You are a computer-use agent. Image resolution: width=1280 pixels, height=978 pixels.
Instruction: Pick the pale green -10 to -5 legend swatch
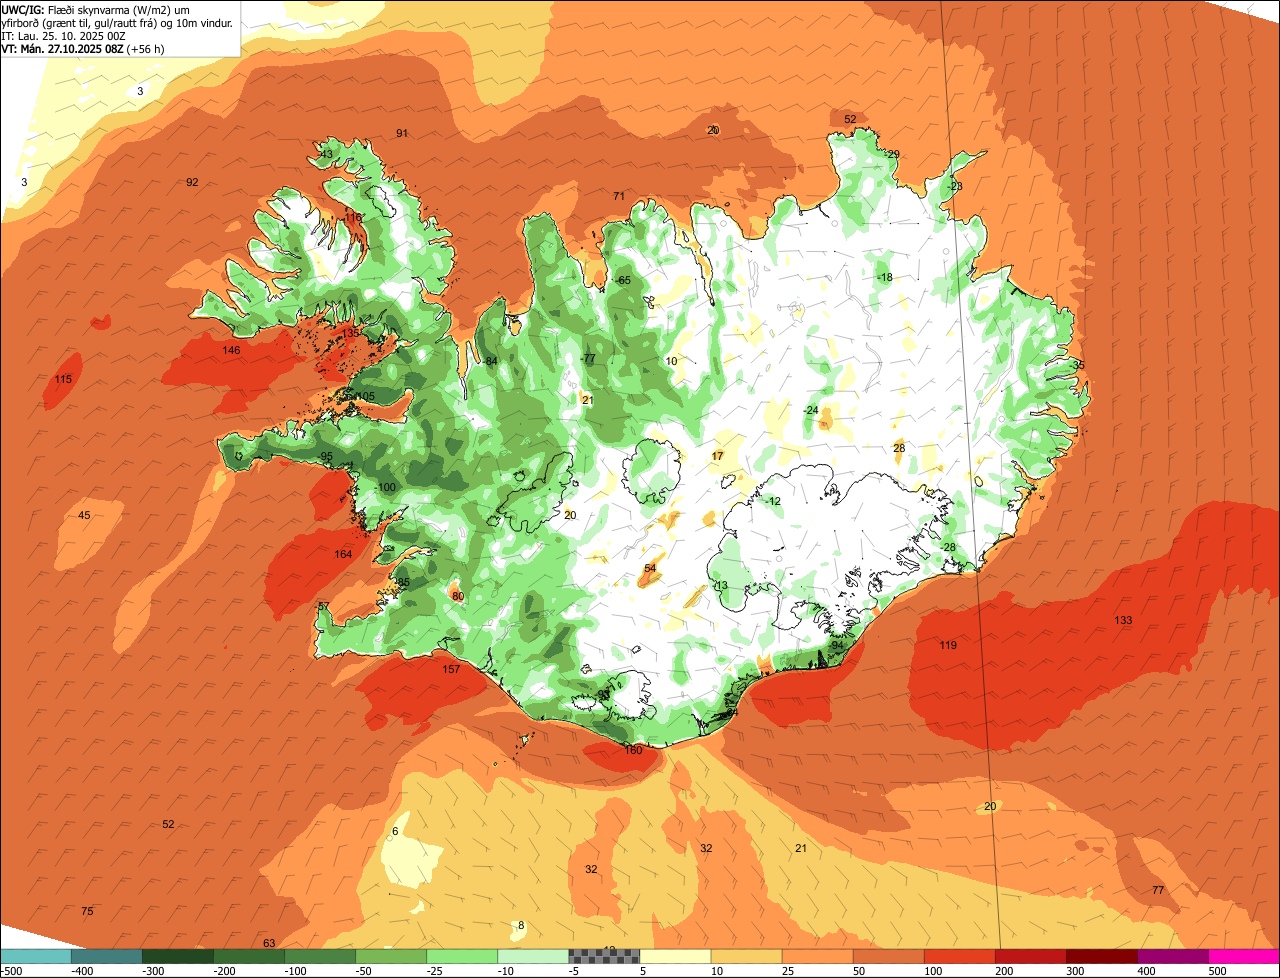(x=533, y=957)
